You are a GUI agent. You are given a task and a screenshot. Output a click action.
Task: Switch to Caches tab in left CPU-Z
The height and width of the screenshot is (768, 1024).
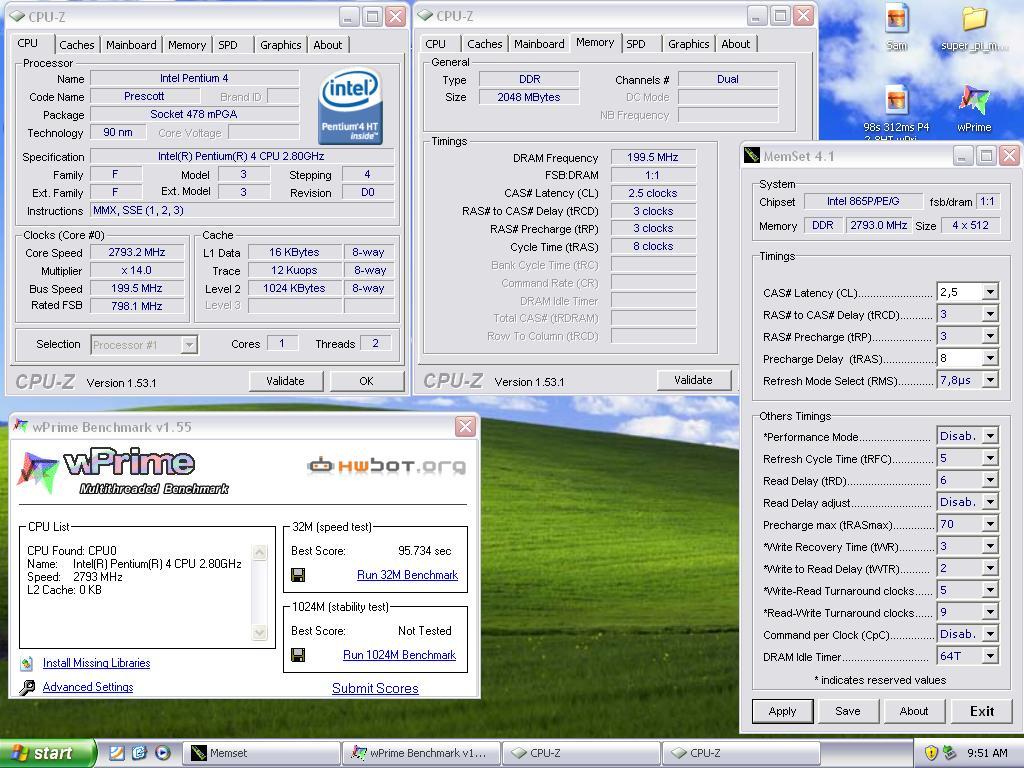coord(76,45)
